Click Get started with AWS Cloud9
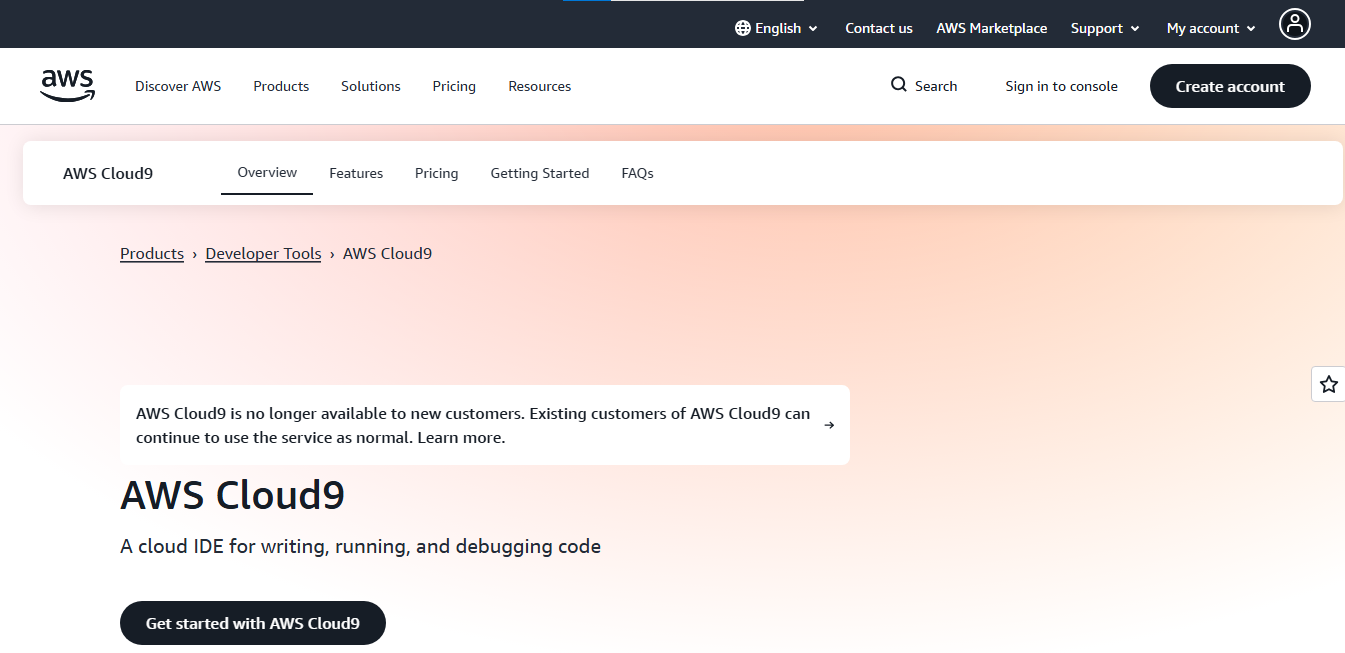Image resolution: width=1345 pixels, height=653 pixels. [252, 623]
